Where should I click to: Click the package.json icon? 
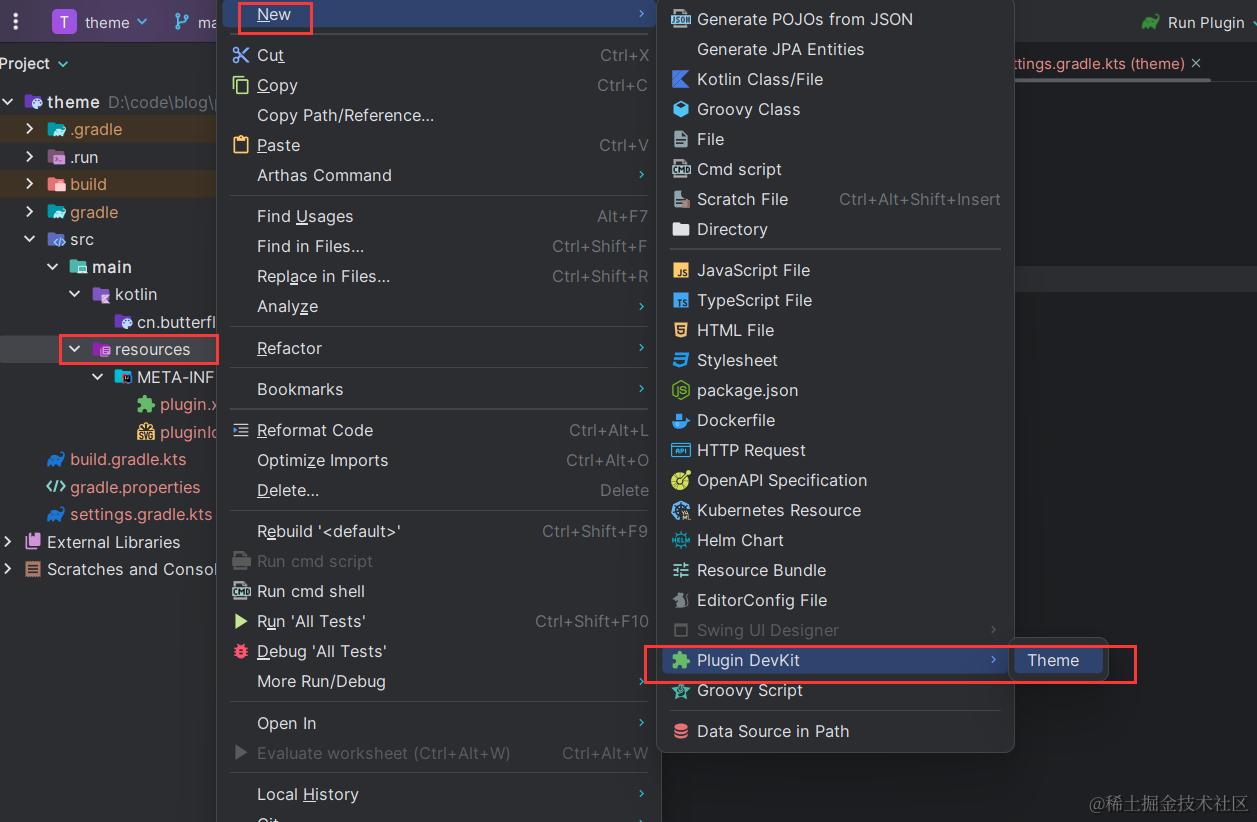pos(681,390)
